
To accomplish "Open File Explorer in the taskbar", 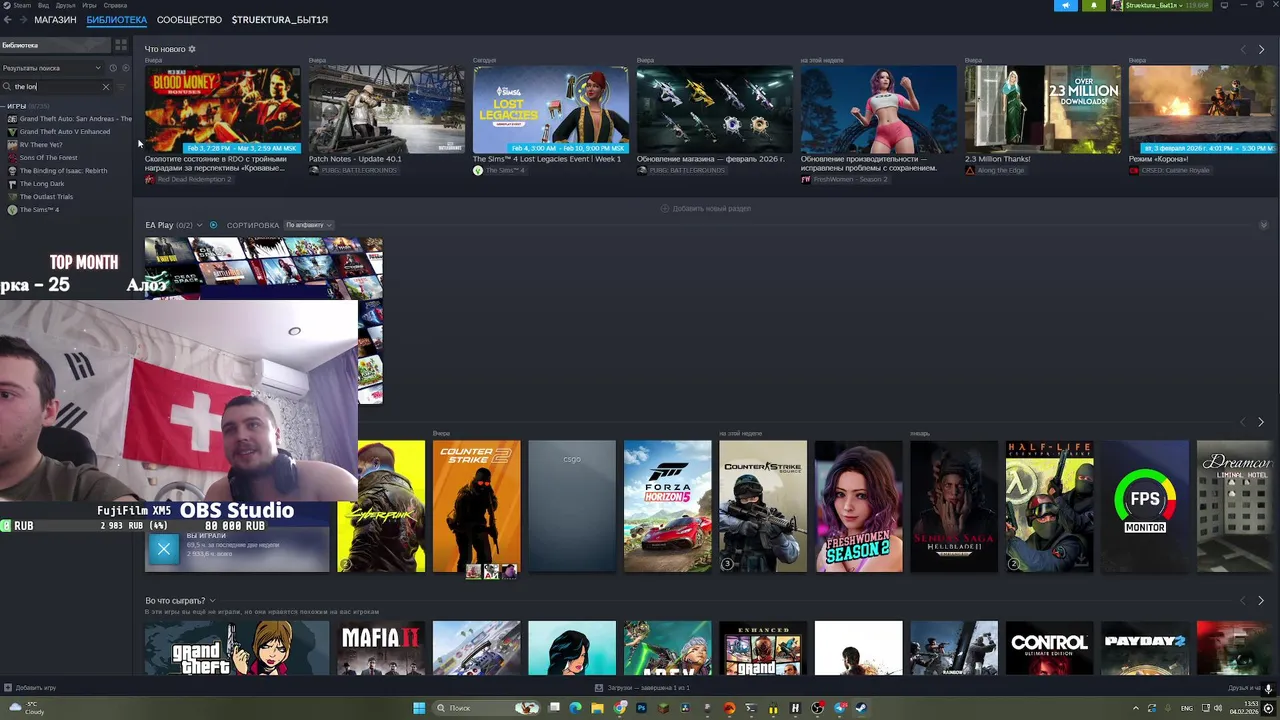I will pos(598,708).
